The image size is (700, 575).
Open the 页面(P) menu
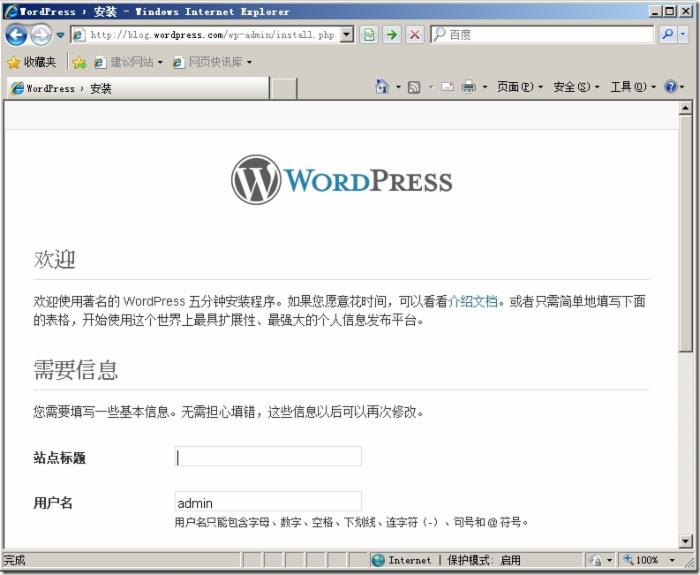(x=520, y=88)
